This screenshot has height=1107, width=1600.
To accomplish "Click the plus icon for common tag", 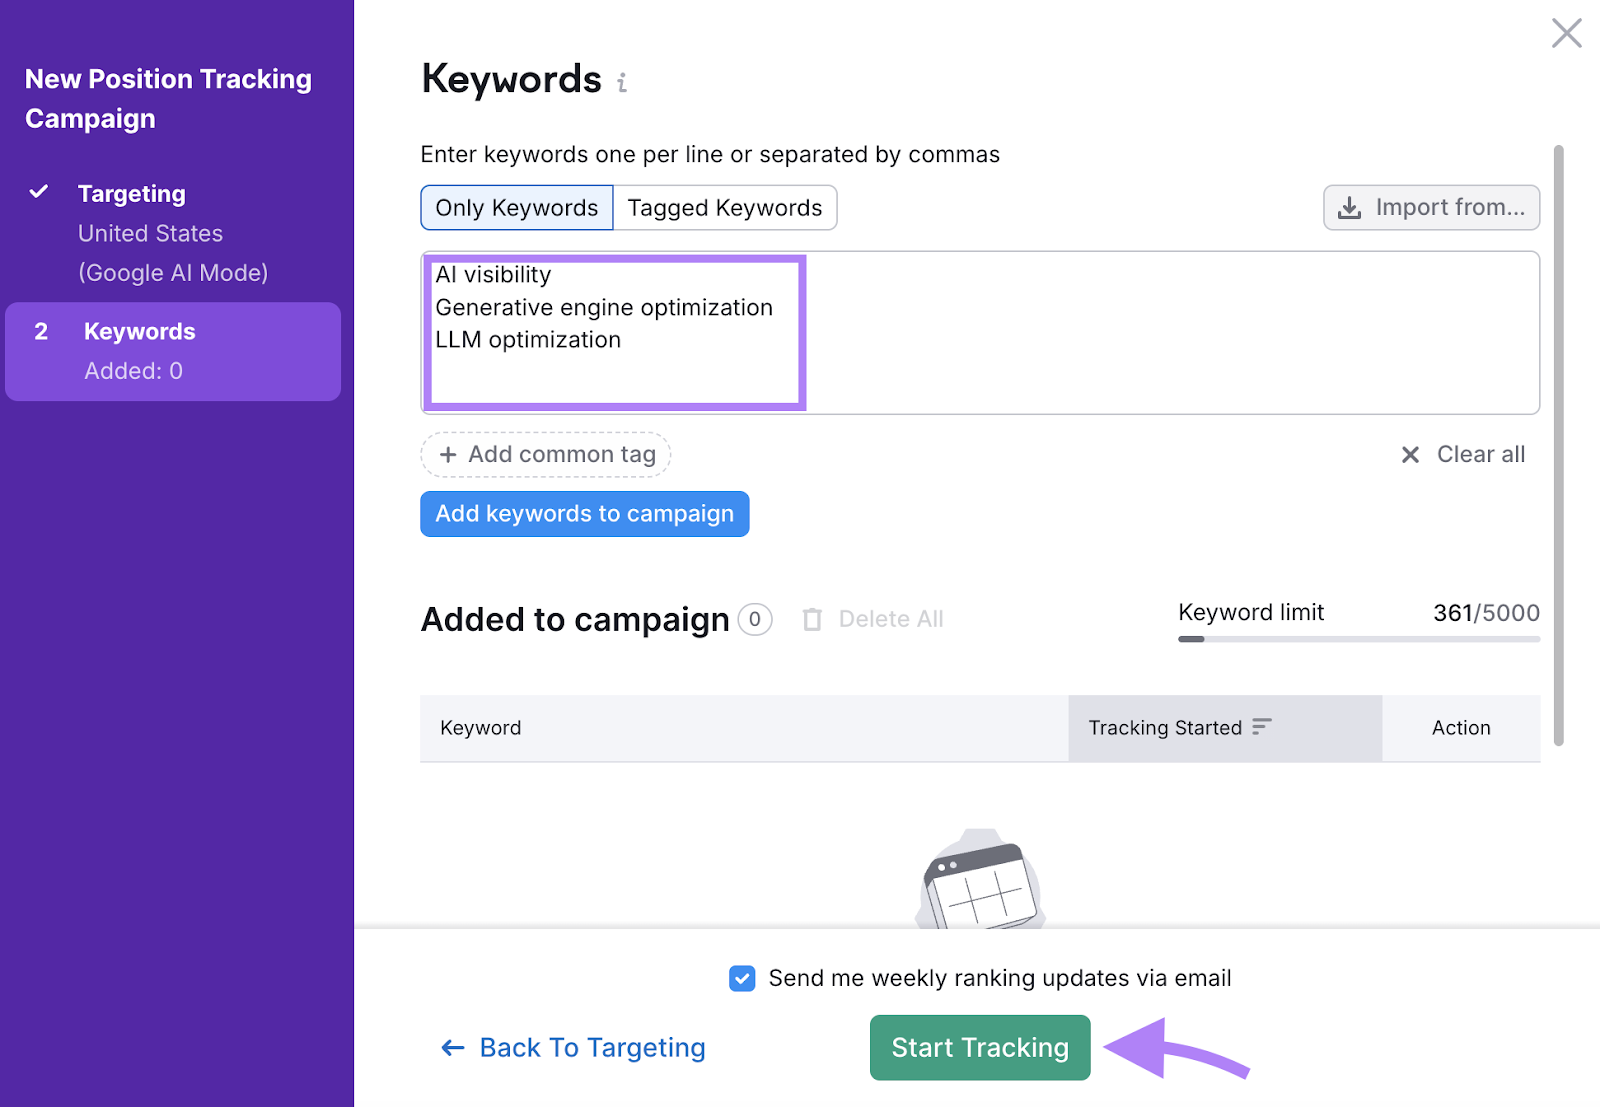I will [448, 455].
